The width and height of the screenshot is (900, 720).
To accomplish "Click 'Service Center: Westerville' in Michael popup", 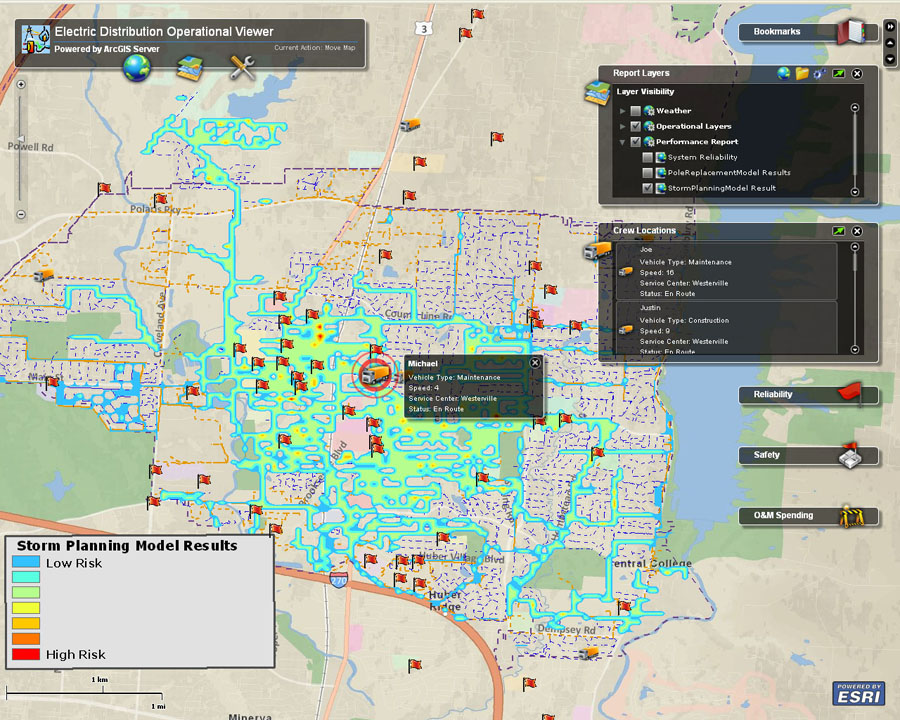I will point(453,398).
